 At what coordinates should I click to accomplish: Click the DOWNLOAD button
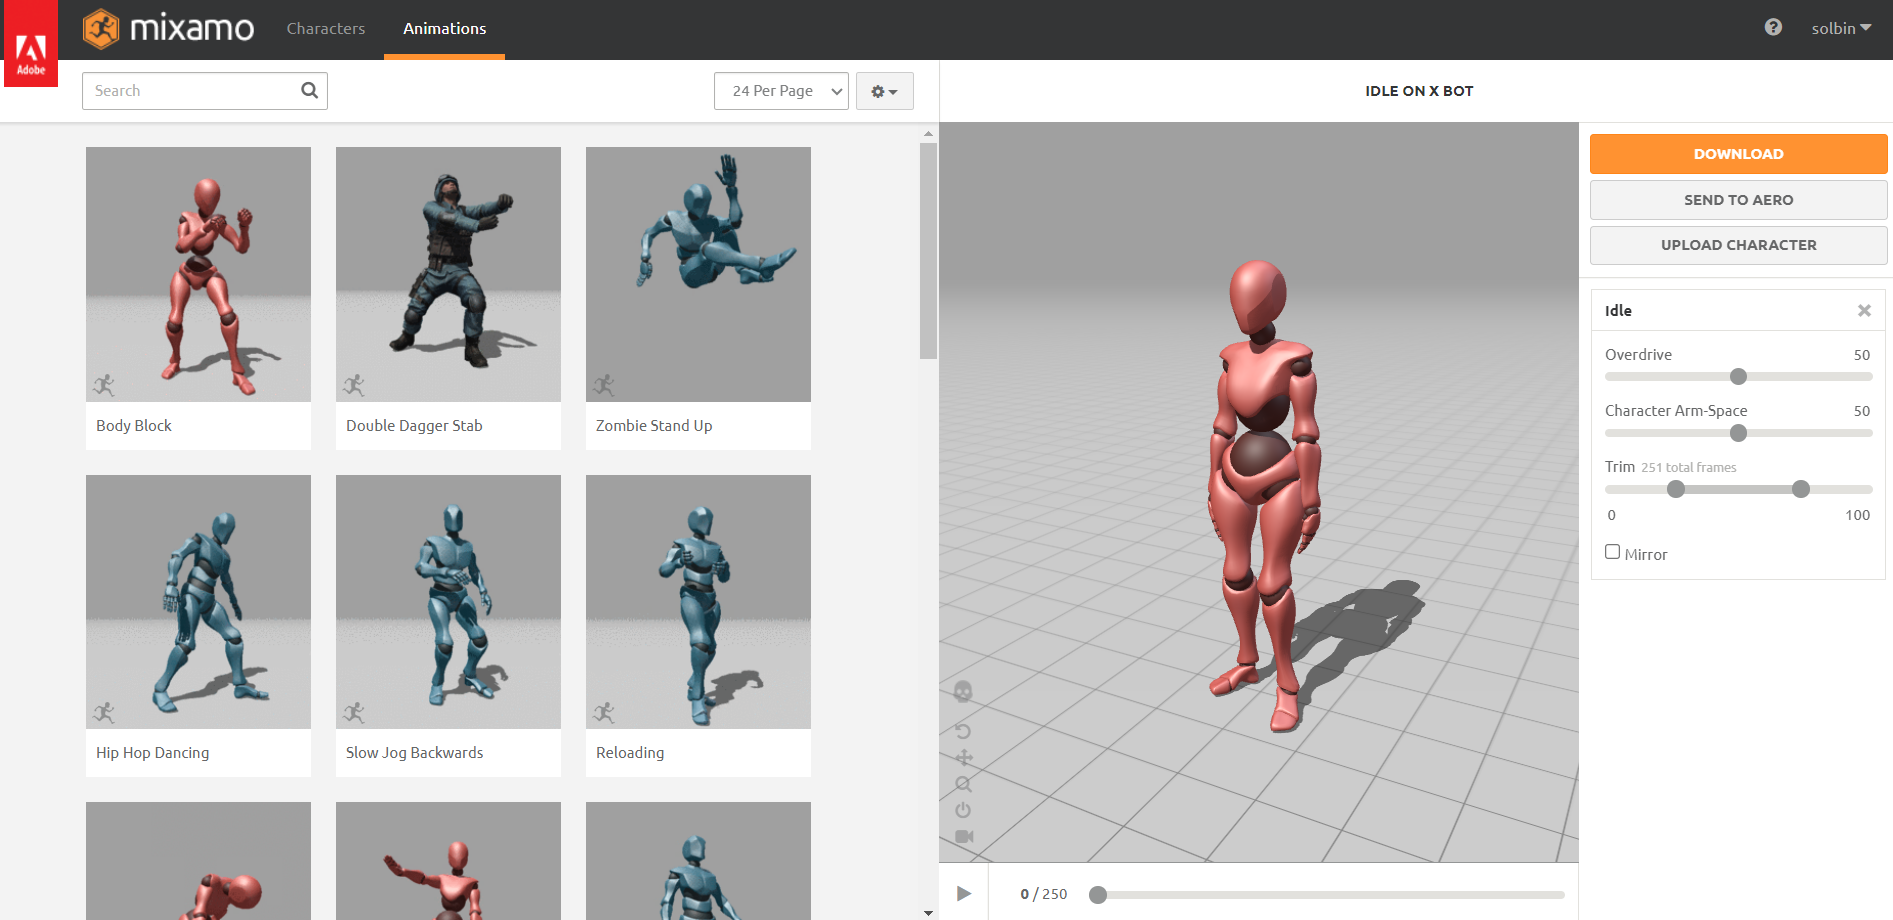1737,153
